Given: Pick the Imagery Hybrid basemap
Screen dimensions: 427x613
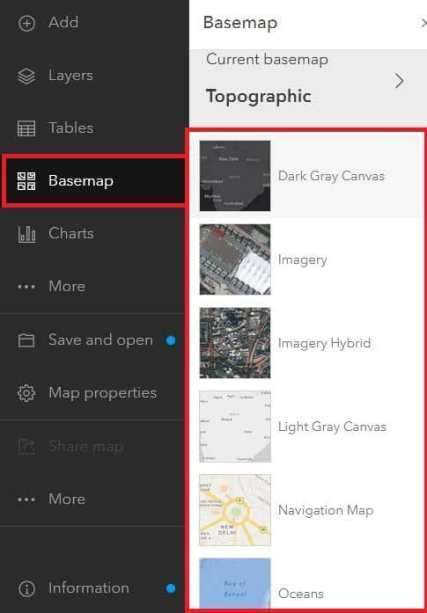Looking at the screenshot, I should coord(307,343).
